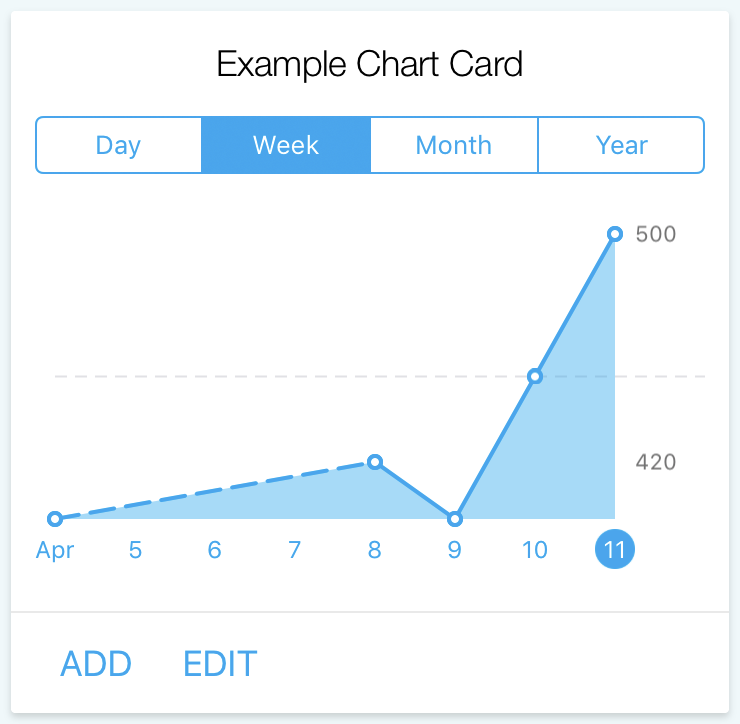Viewport: 740px width, 724px height.
Task: Click the data point above Apr
Action: pyautogui.click(x=55, y=519)
